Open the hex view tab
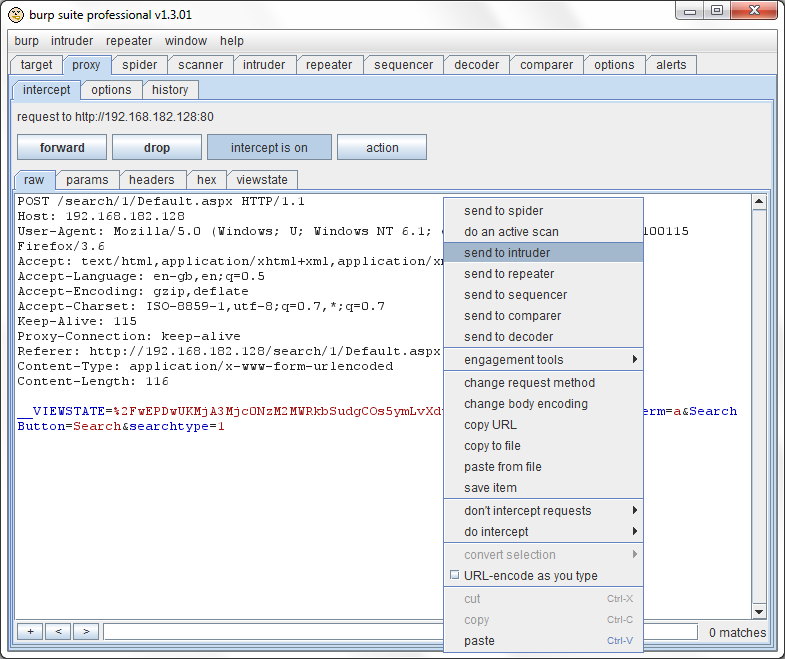 click(206, 180)
